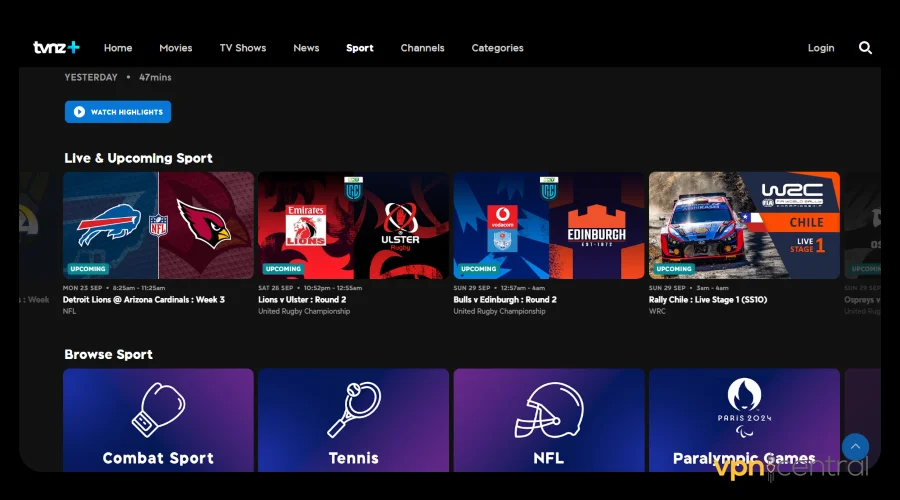Open the Paralympic Games category tile

(744, 420)
